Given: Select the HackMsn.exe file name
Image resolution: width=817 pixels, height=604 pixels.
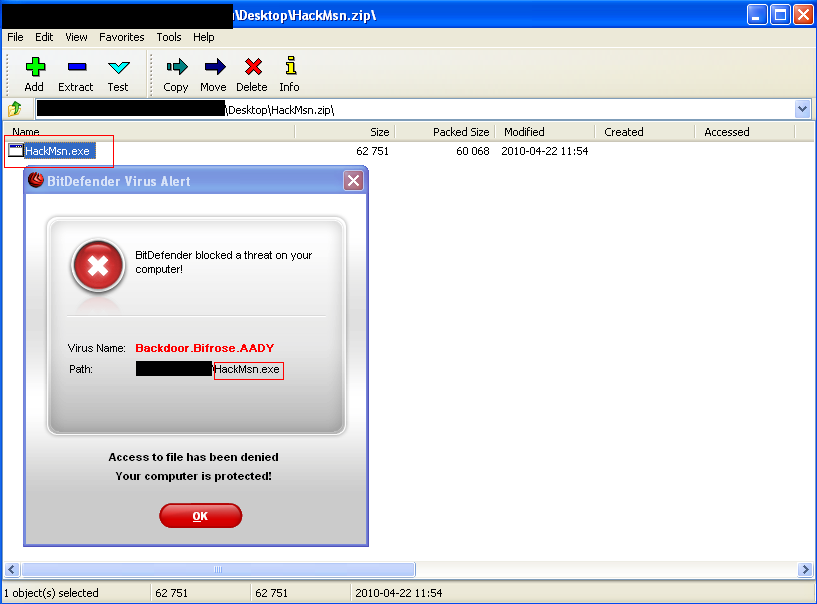Looking at the screenshot, I should click(x=58, y=151).
